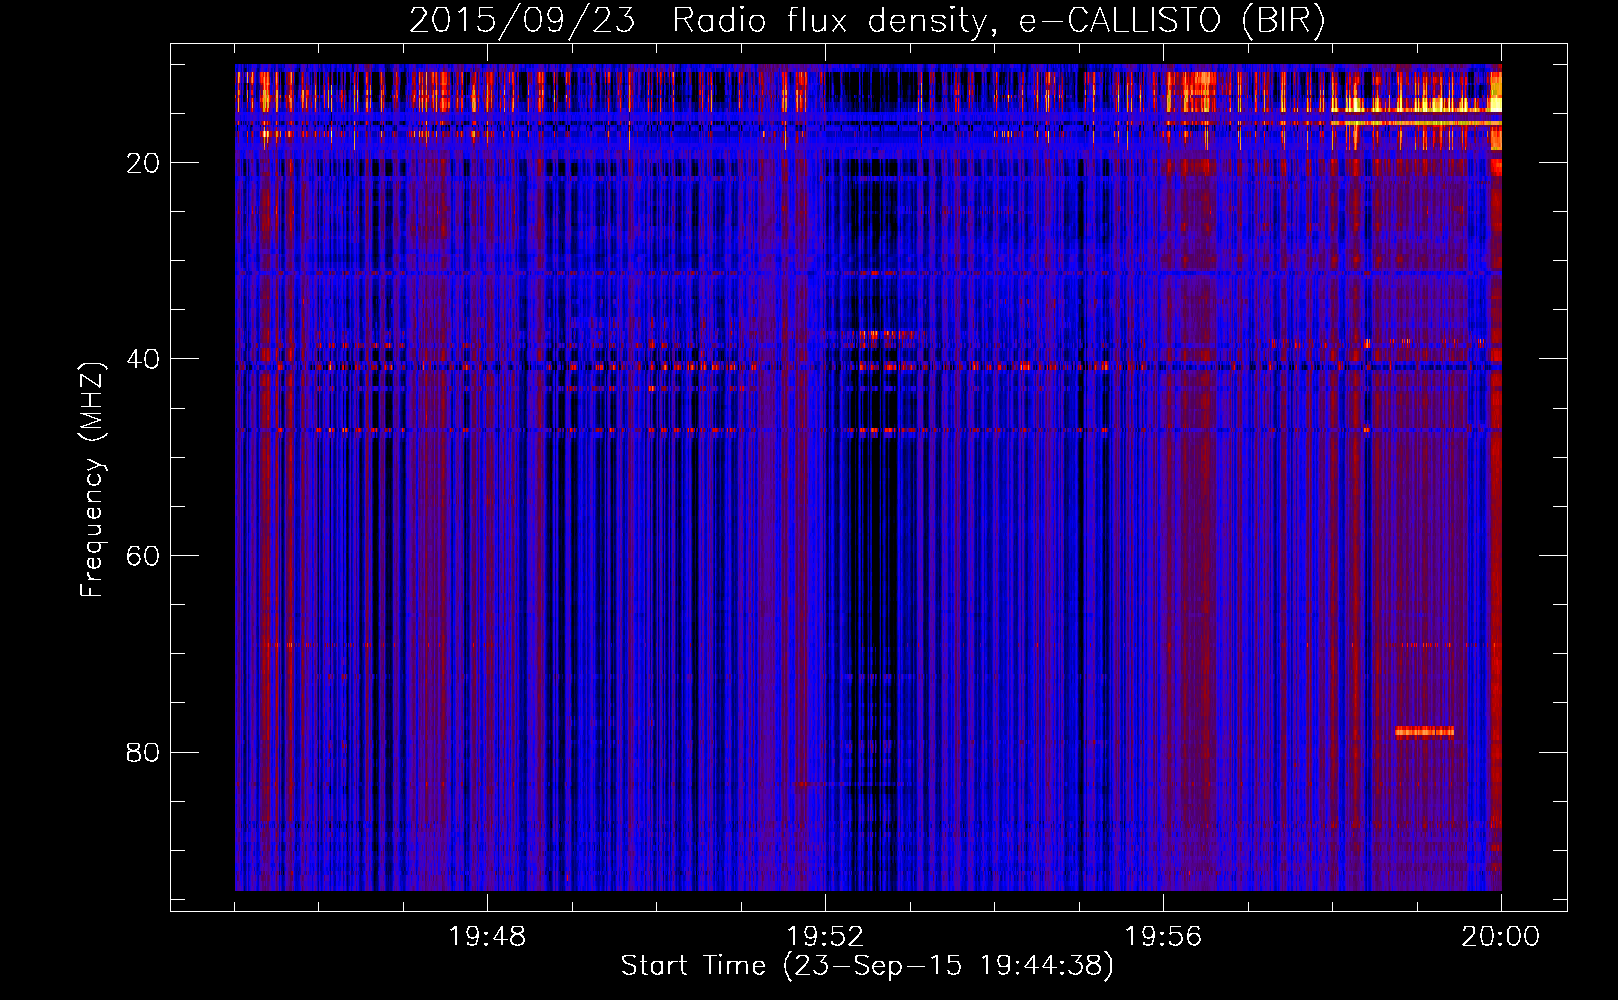Screen dimensions: 1618x1000
Task: Click the bright orange burst near 78 MHz
Action: (x=1425, y=731)
